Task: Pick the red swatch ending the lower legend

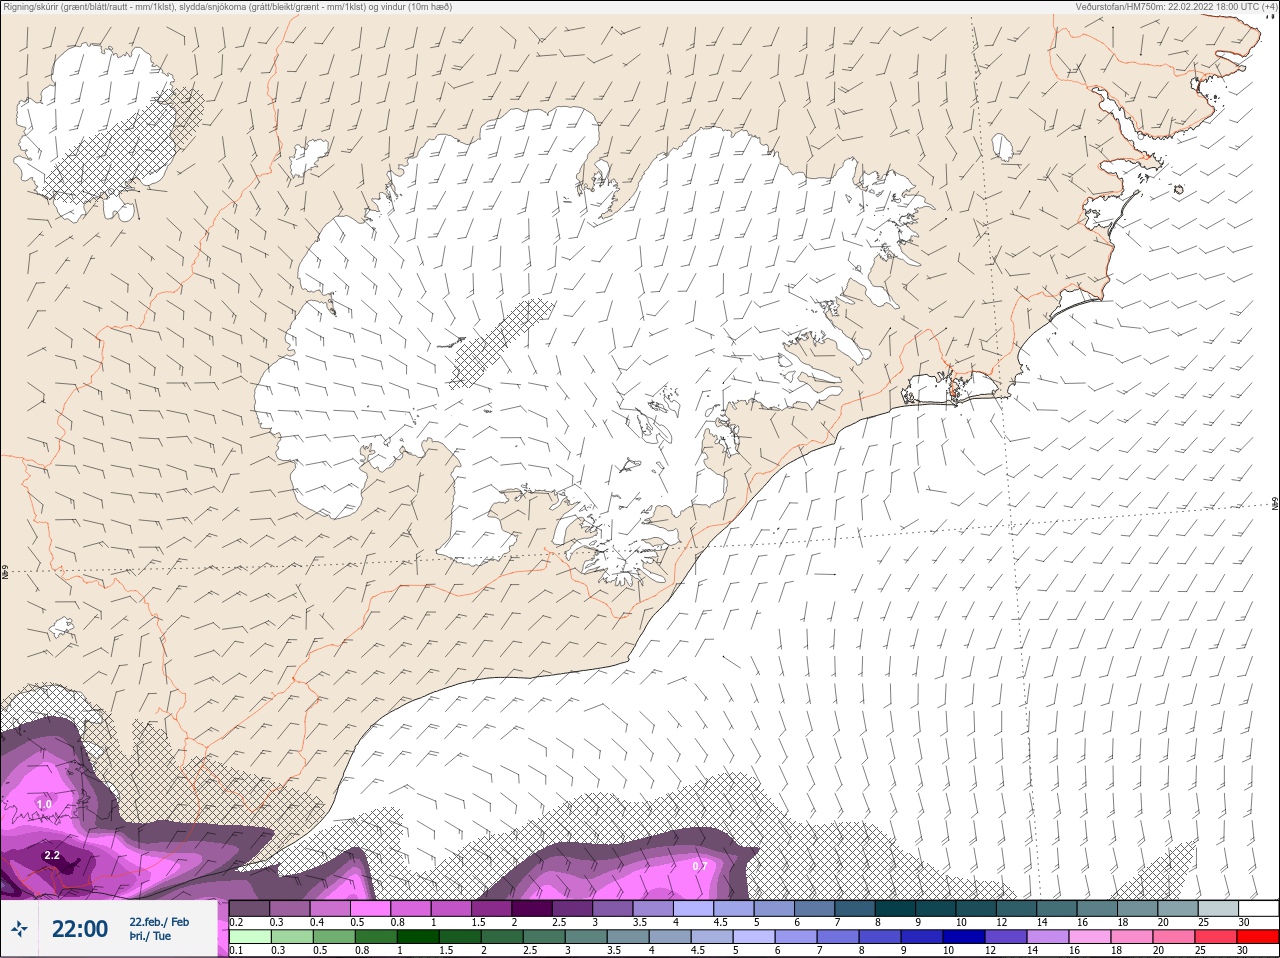Action: pos(1257,937)
